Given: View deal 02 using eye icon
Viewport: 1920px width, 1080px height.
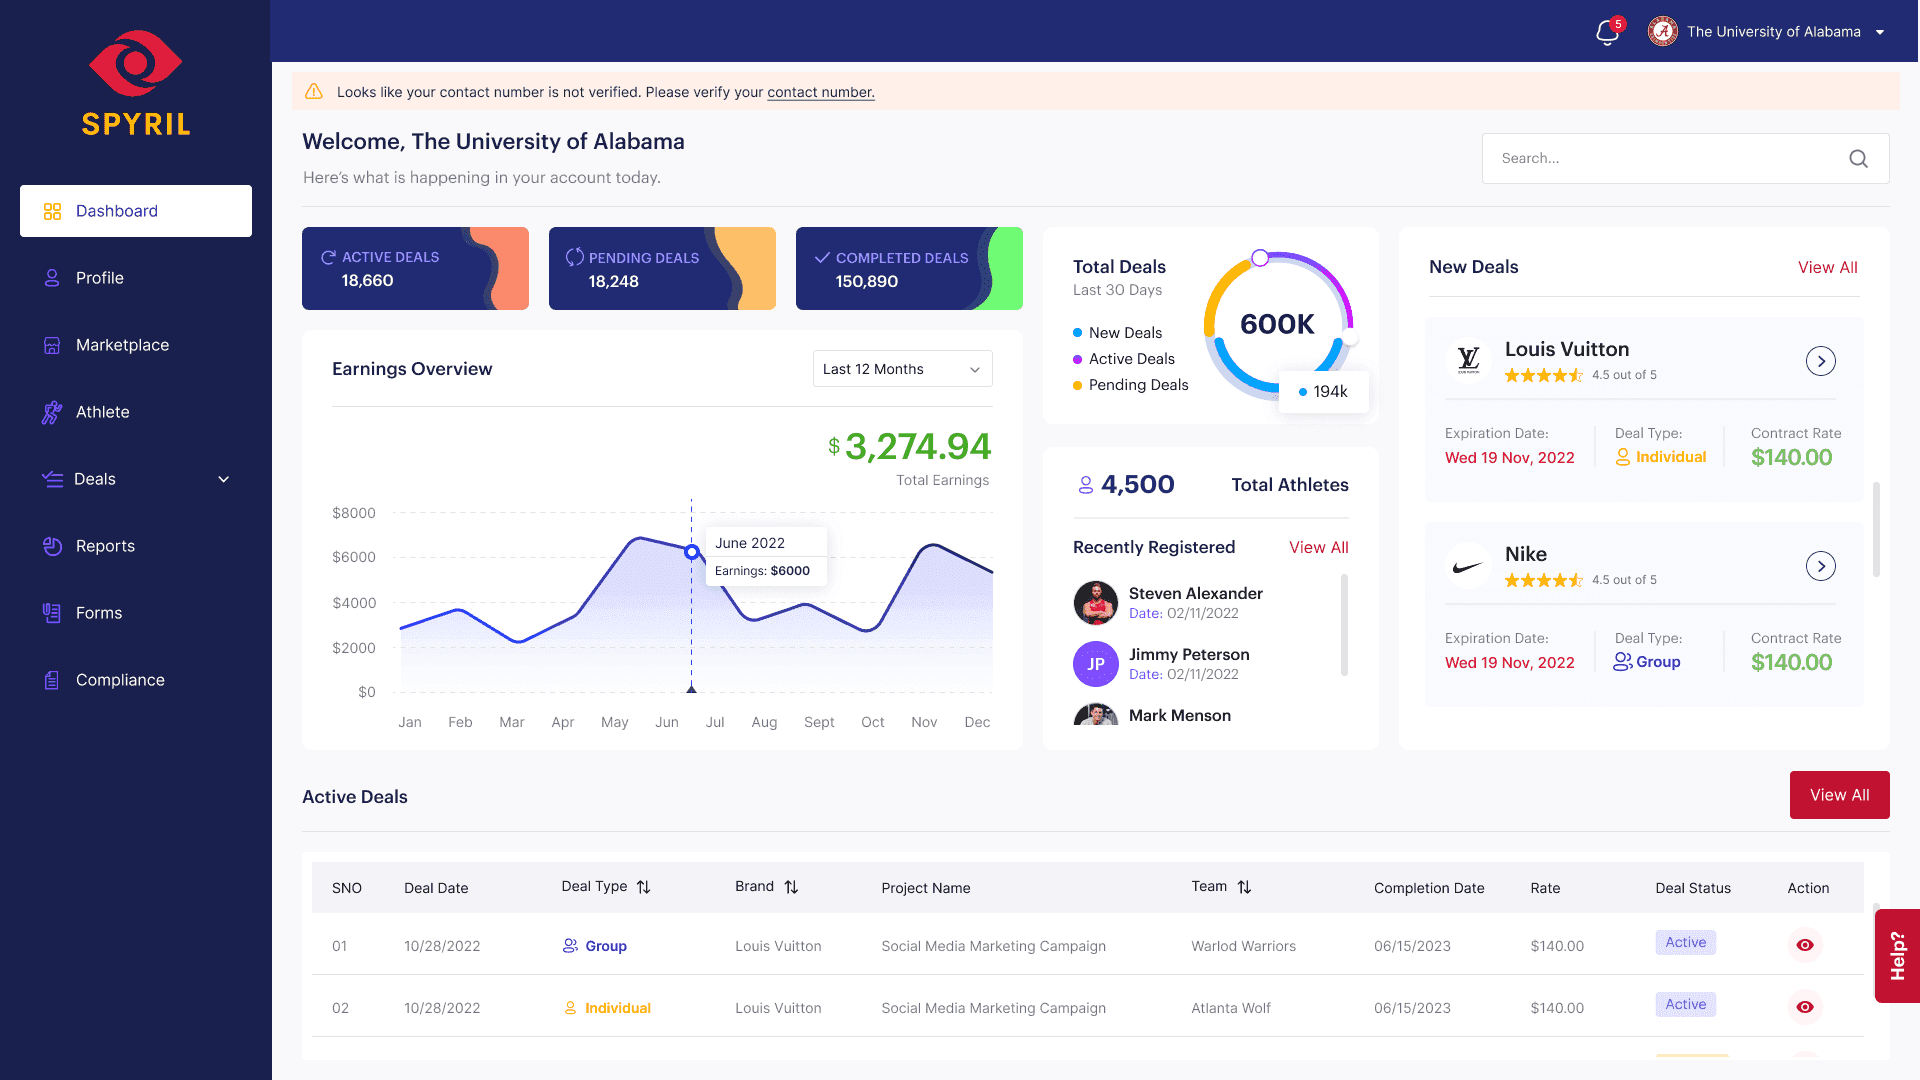Looking at the screenshot, I should 1805,1007.
